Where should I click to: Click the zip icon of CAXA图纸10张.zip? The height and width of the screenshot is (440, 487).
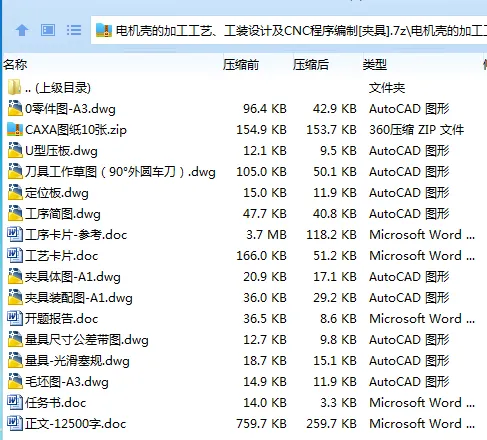(x=15, y=129)
